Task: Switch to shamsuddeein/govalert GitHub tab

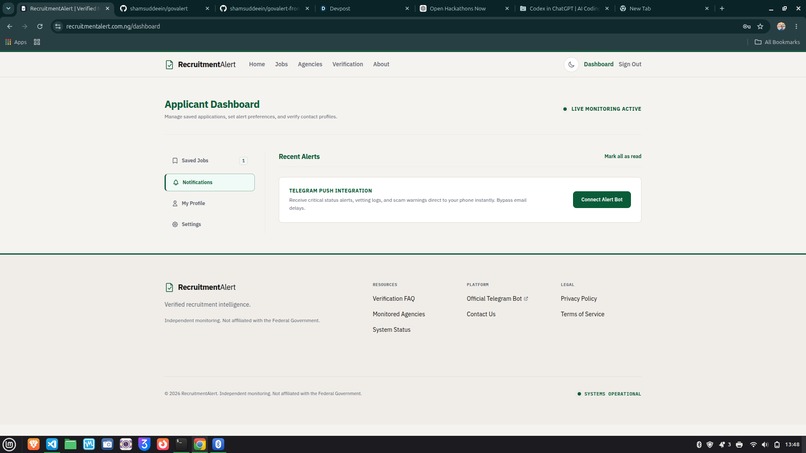Action: pyautogui.click(x=159, y=8)
